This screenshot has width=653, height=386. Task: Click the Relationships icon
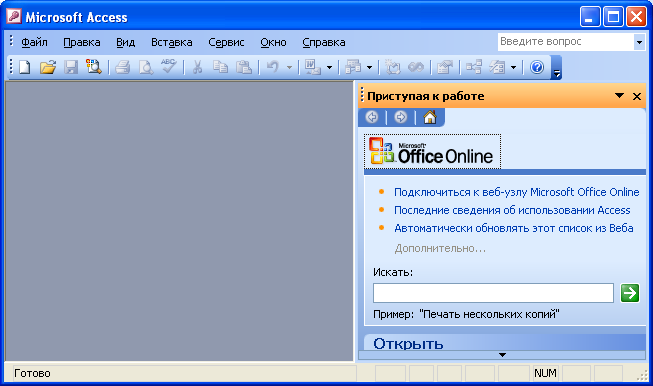click(x=474, y=67)
